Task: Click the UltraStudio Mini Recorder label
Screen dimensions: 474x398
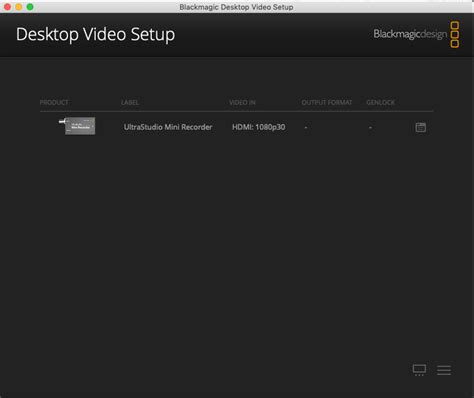Action: pos(168,127)
